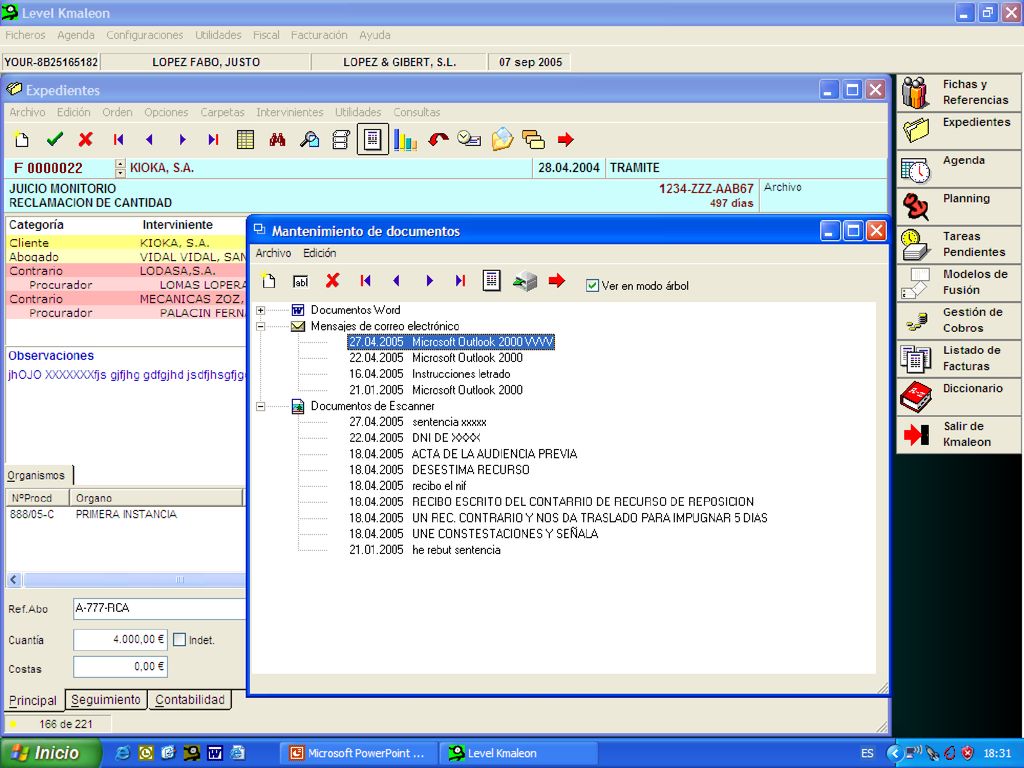This screenshot has height=768, width=1024.
Task: Open the Facturación menu
Action: click(x=319, y=35)
